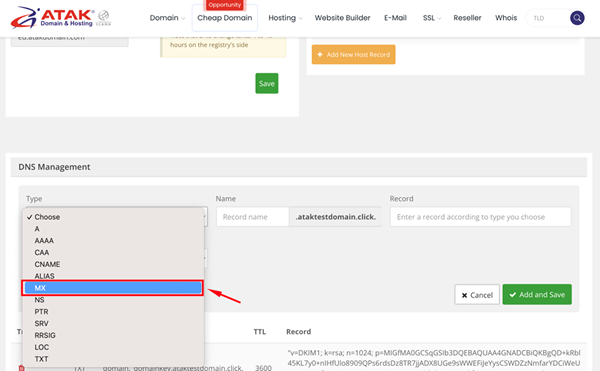600x371 pixels.
Task: Click the DKIM record value text
Action: click(x=434, y=360)
